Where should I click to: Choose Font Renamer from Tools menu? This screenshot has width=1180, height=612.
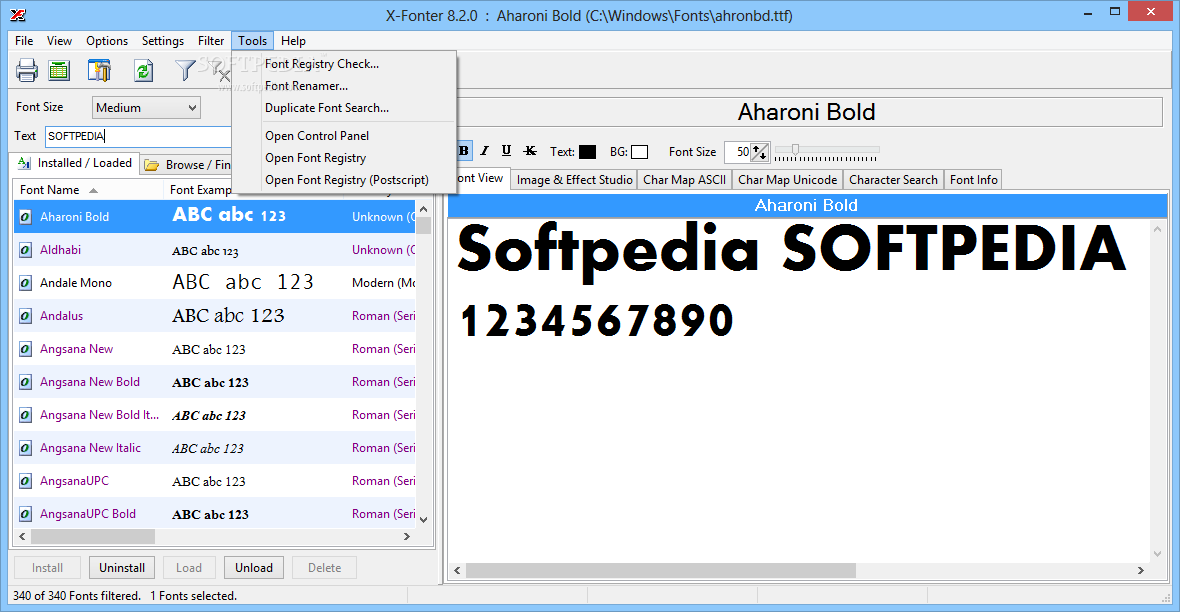tap(343, 86)
